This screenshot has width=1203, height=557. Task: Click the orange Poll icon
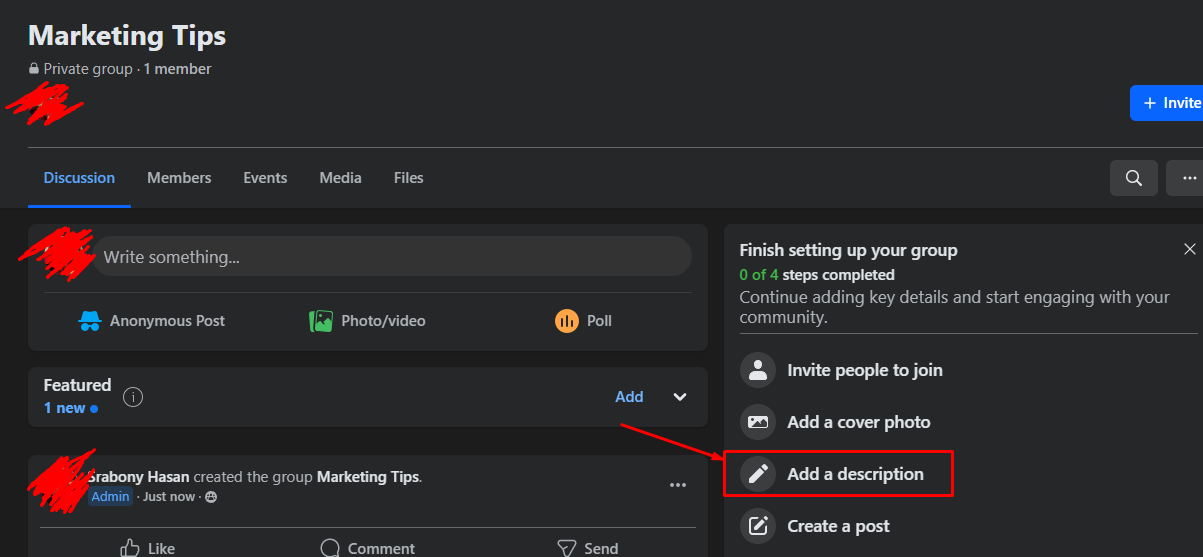pos(567,321)
